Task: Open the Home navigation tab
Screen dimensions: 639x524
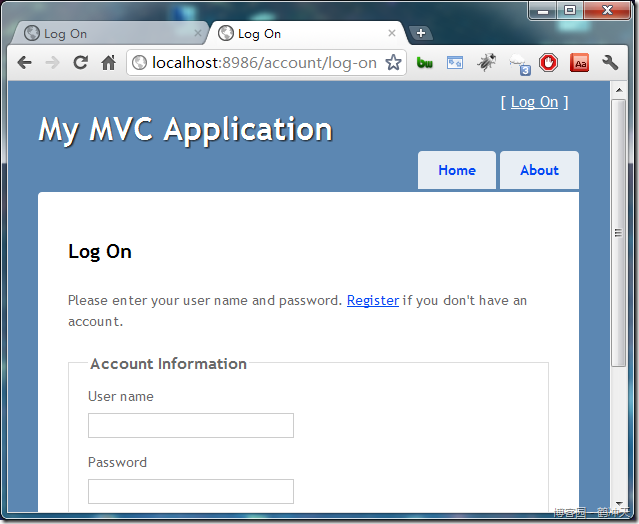Action: coord(457,170)
